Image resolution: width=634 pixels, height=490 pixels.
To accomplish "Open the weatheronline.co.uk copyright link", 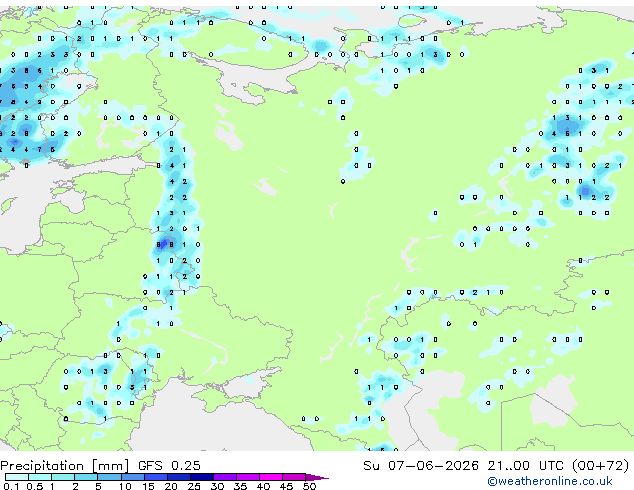I will (550, 481).
